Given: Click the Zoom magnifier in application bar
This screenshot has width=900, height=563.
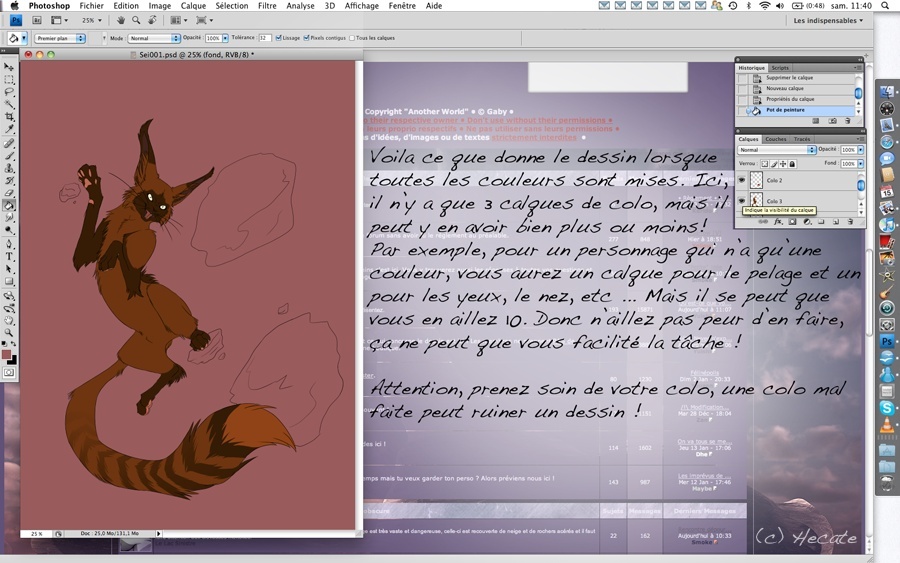Looking at the screenshot, I should click(136, 20).
